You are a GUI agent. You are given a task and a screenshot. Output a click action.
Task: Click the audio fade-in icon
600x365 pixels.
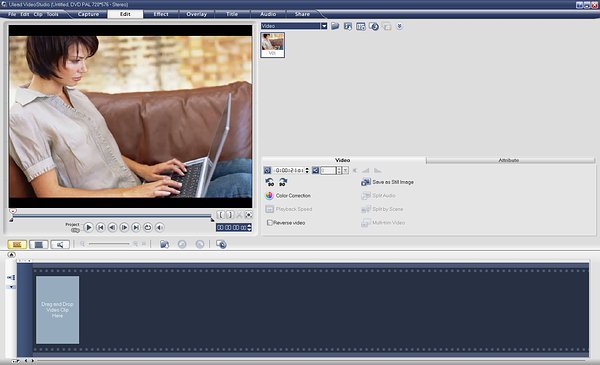pyautogui.click(x=366, y=170)
